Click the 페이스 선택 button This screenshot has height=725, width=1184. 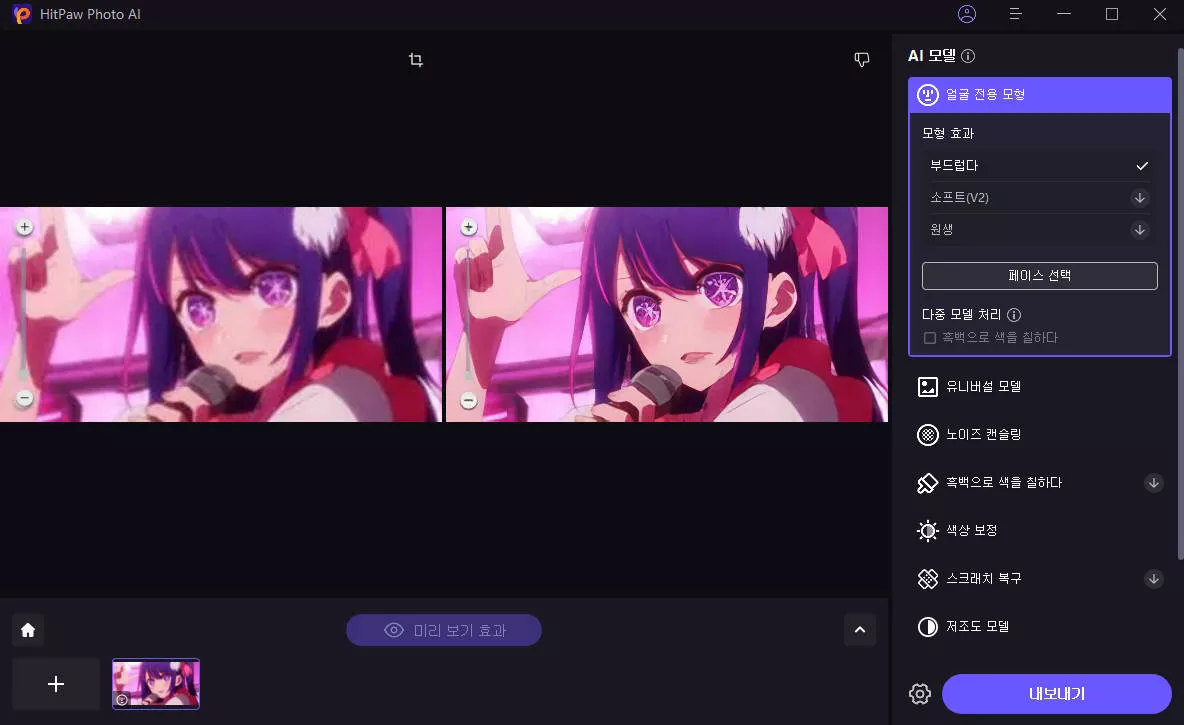1039,275
